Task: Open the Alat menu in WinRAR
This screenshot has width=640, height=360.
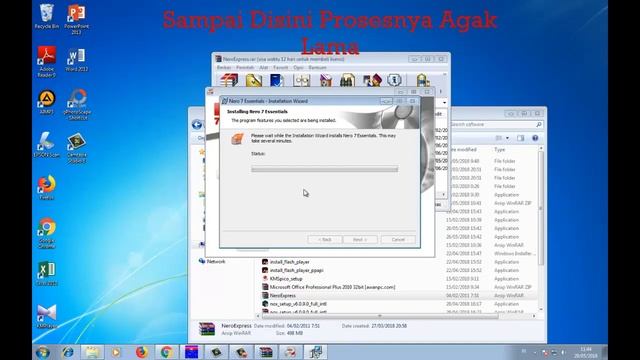Action: coord(264,67)
